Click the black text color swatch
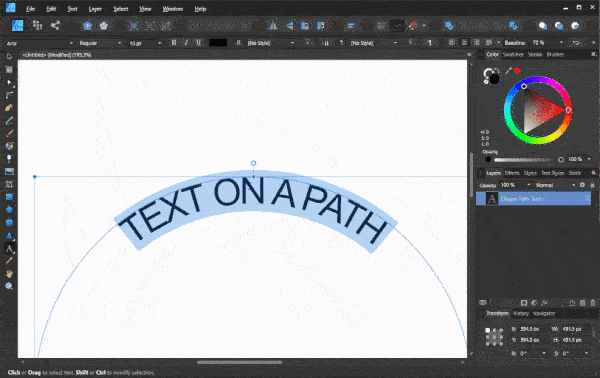 click(x=218, y=43)
